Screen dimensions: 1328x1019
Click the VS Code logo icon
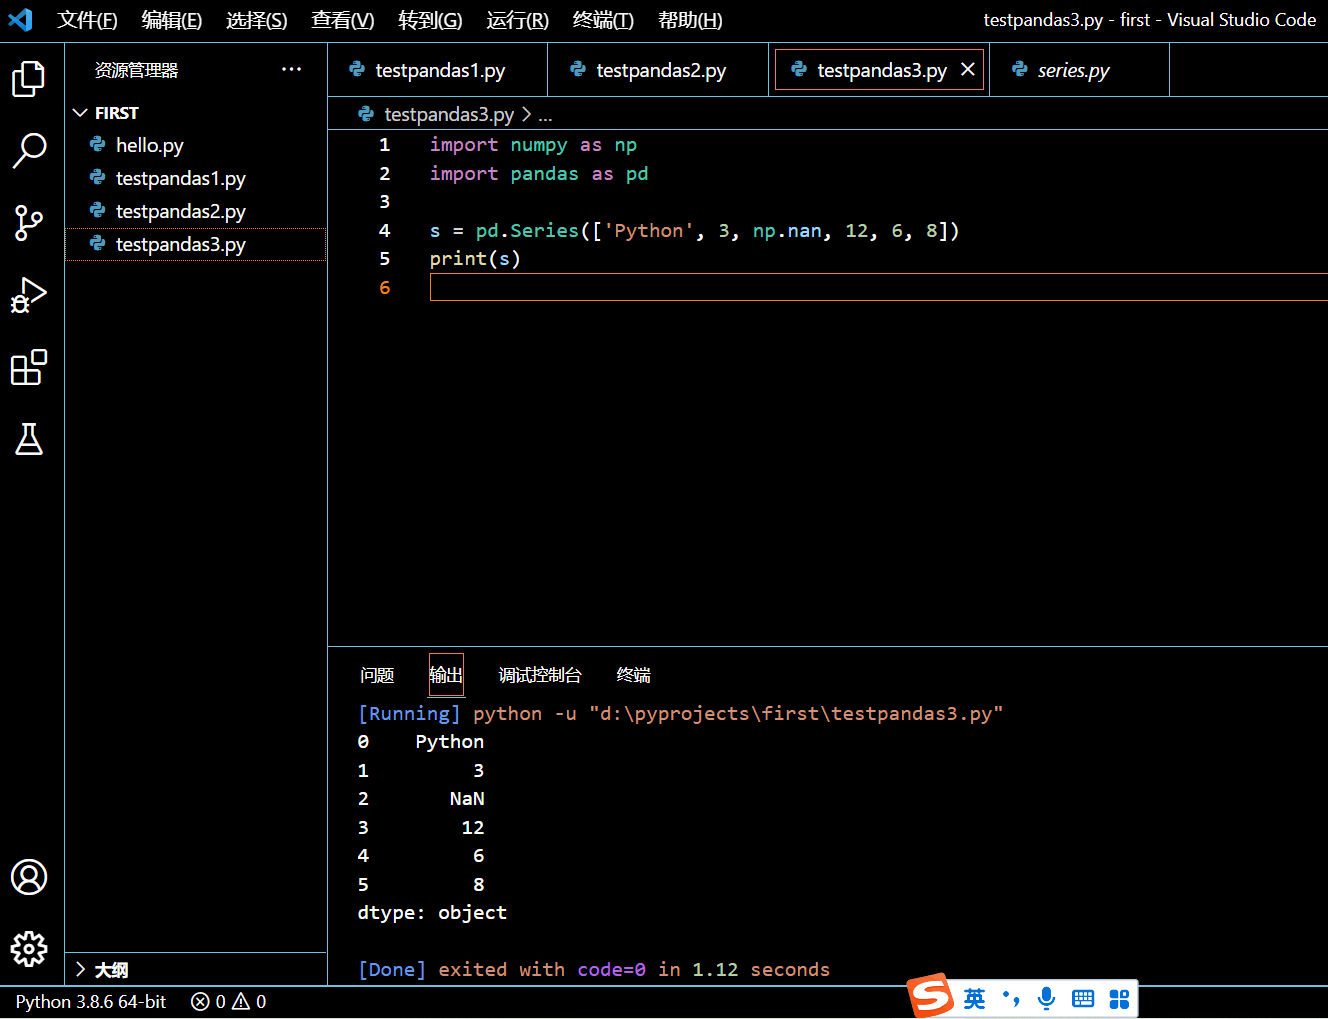coord(20,19)
